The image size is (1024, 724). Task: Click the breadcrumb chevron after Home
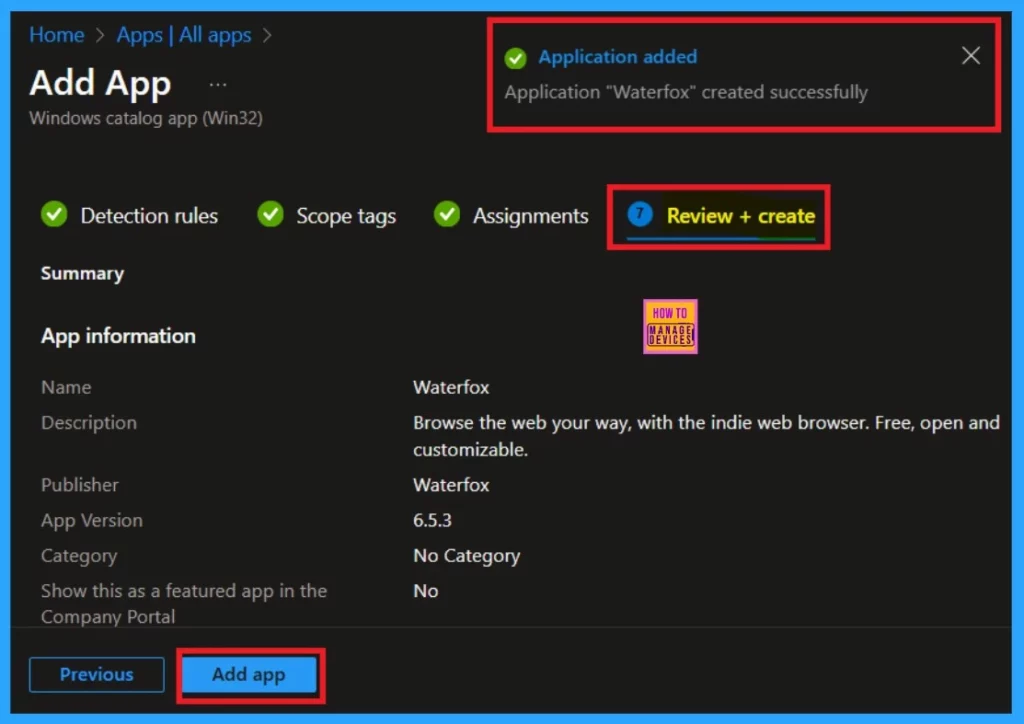tap(100, 35)
